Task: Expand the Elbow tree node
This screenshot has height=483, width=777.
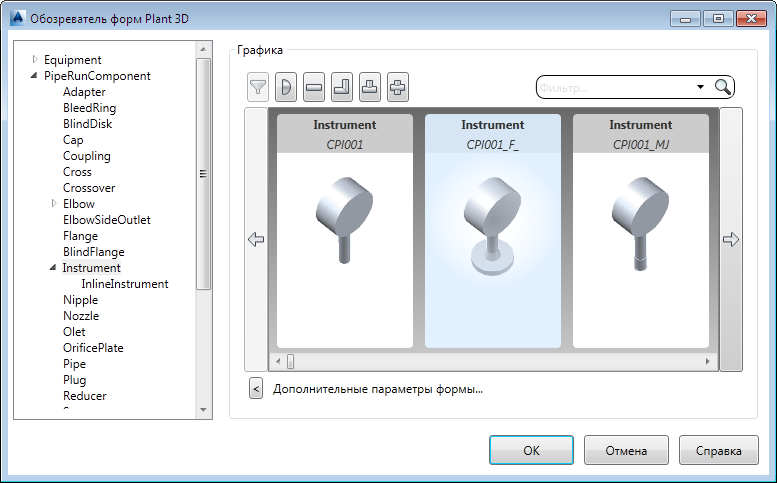Action: 54,204
